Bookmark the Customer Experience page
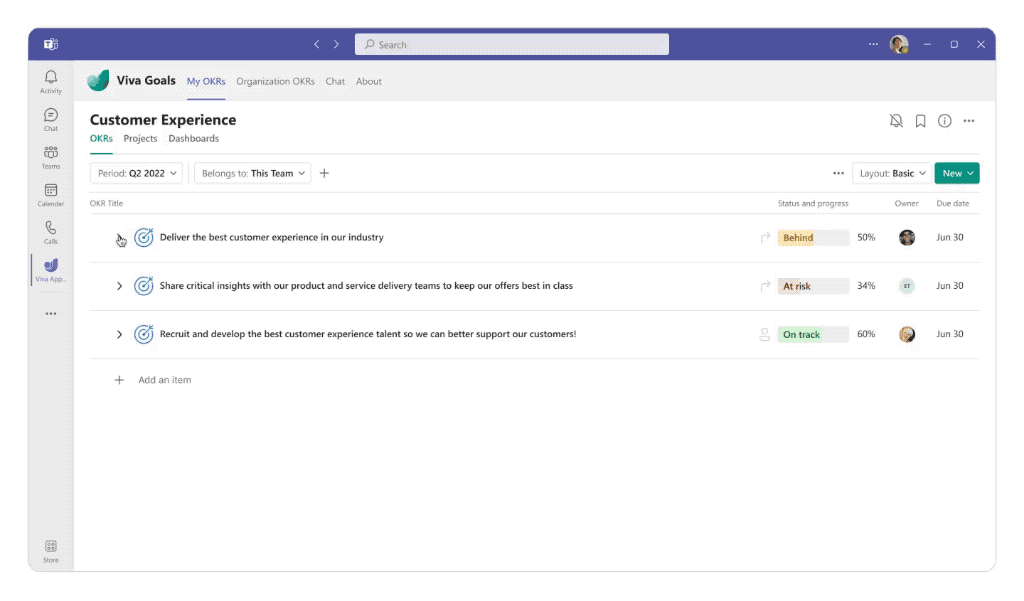Image resolution: width=1024 pixels, height=601 pixels. click(x=920, y=119)
